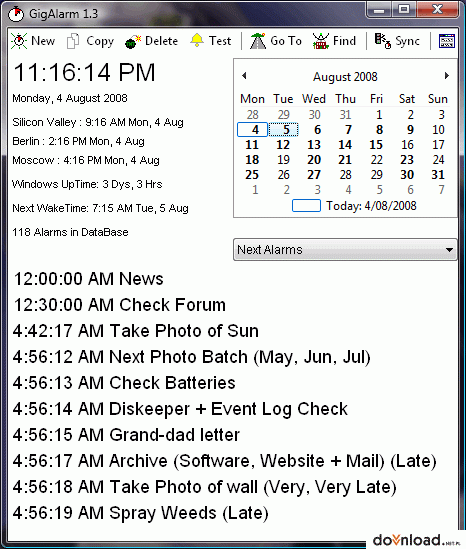The width and height of the screenshot is (466, 549).
Task: Select the Archive (Software, Website + Mail) alarm
Action: (224, 461)
